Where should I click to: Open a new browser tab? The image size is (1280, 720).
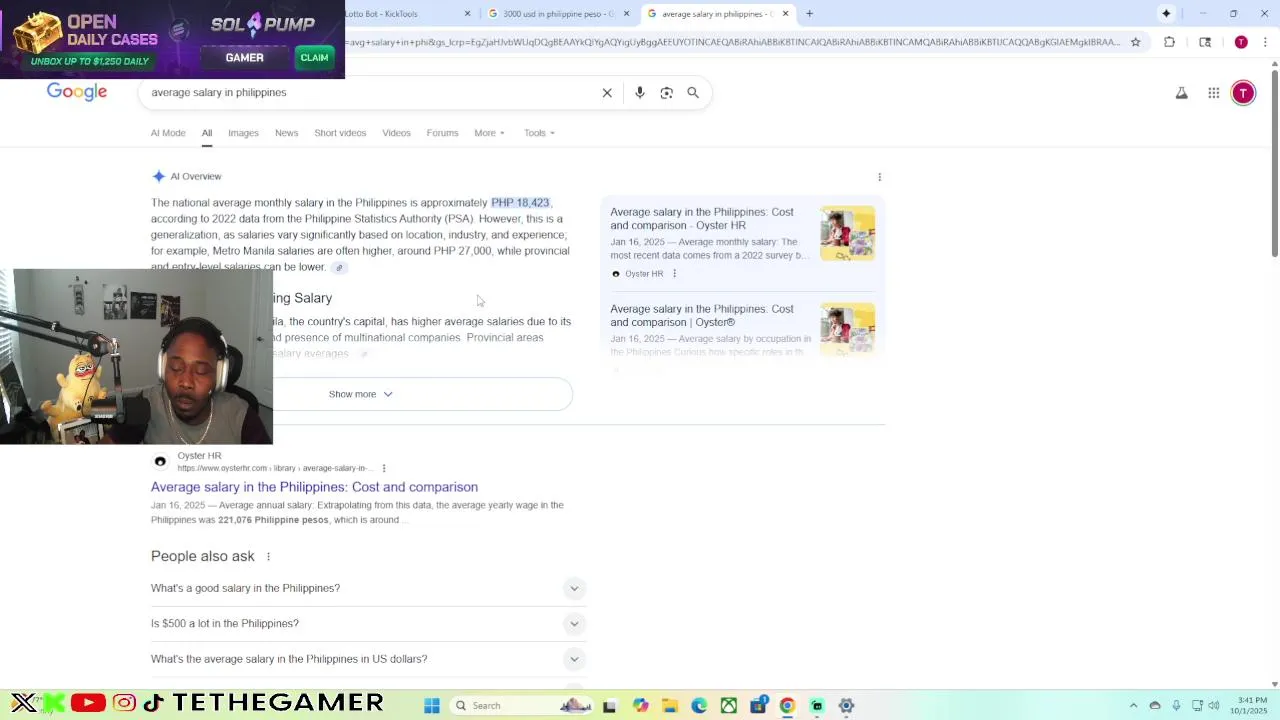coord(809,13)
